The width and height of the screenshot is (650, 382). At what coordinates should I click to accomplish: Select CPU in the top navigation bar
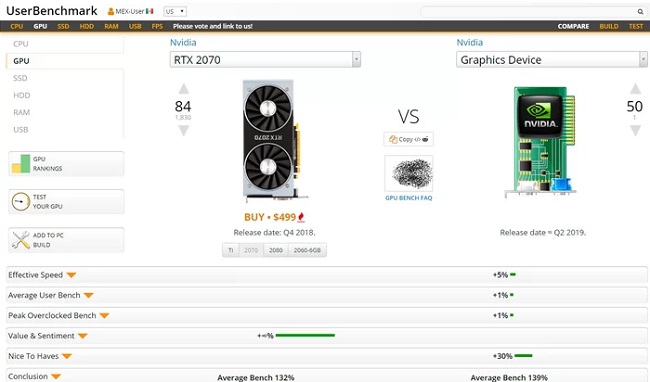coord(17,26)
